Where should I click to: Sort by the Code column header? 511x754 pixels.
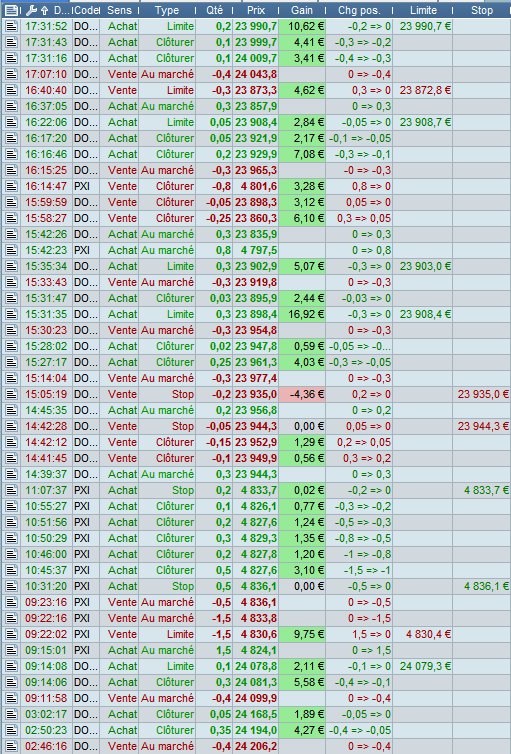pyautogui.click(x=87, y=10)
